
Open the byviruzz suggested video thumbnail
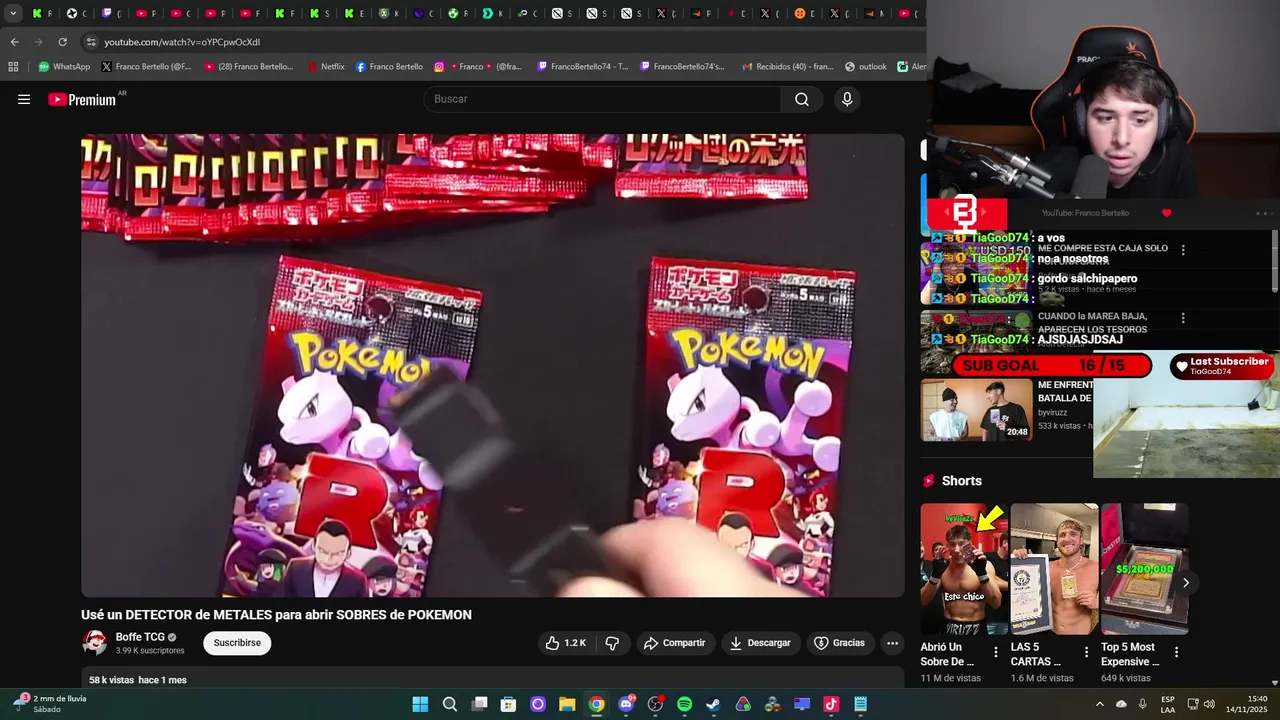coord(976,409)
